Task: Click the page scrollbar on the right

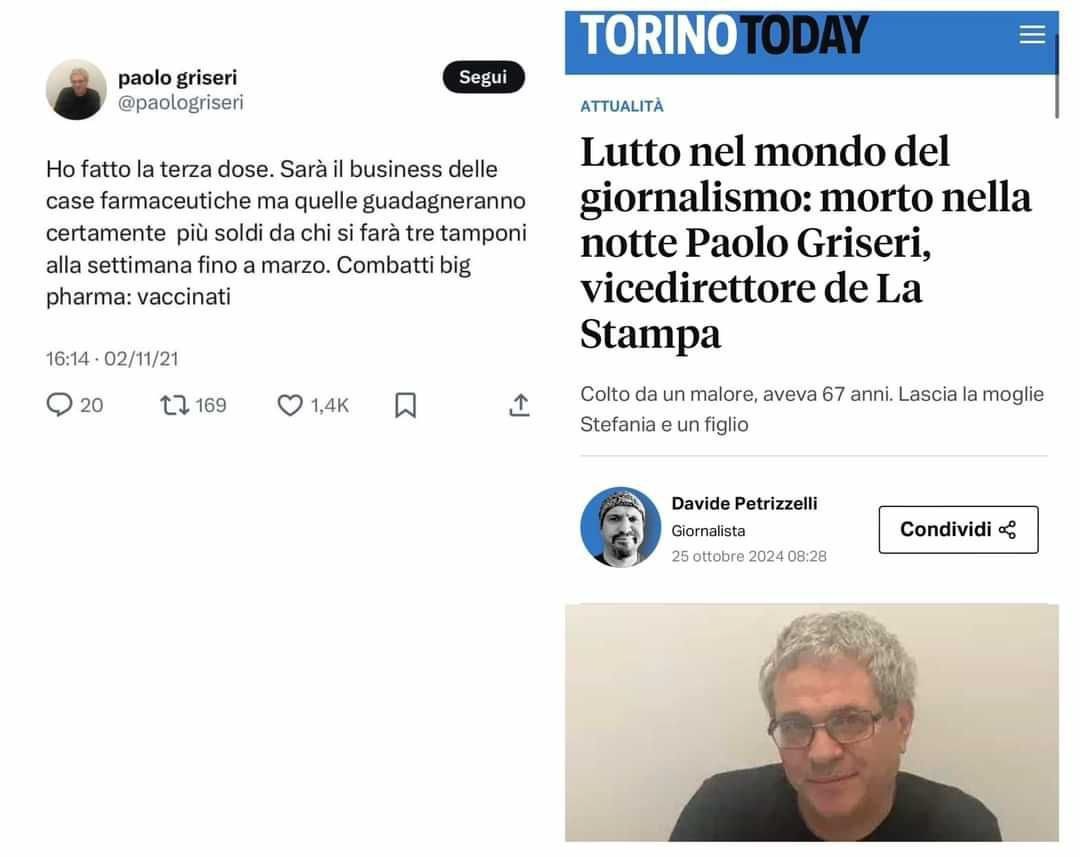Action: tap(1057, 76)
